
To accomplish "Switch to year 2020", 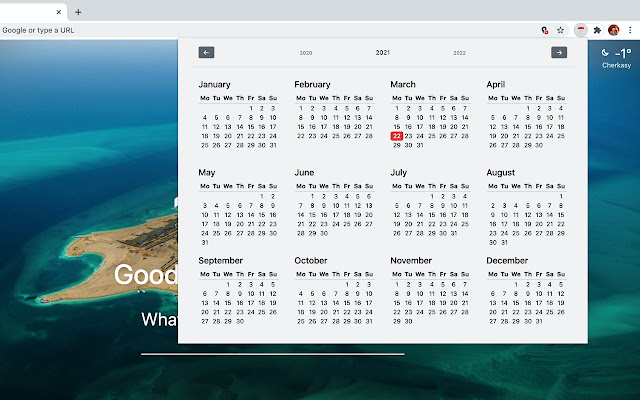I will pos(306,53).
